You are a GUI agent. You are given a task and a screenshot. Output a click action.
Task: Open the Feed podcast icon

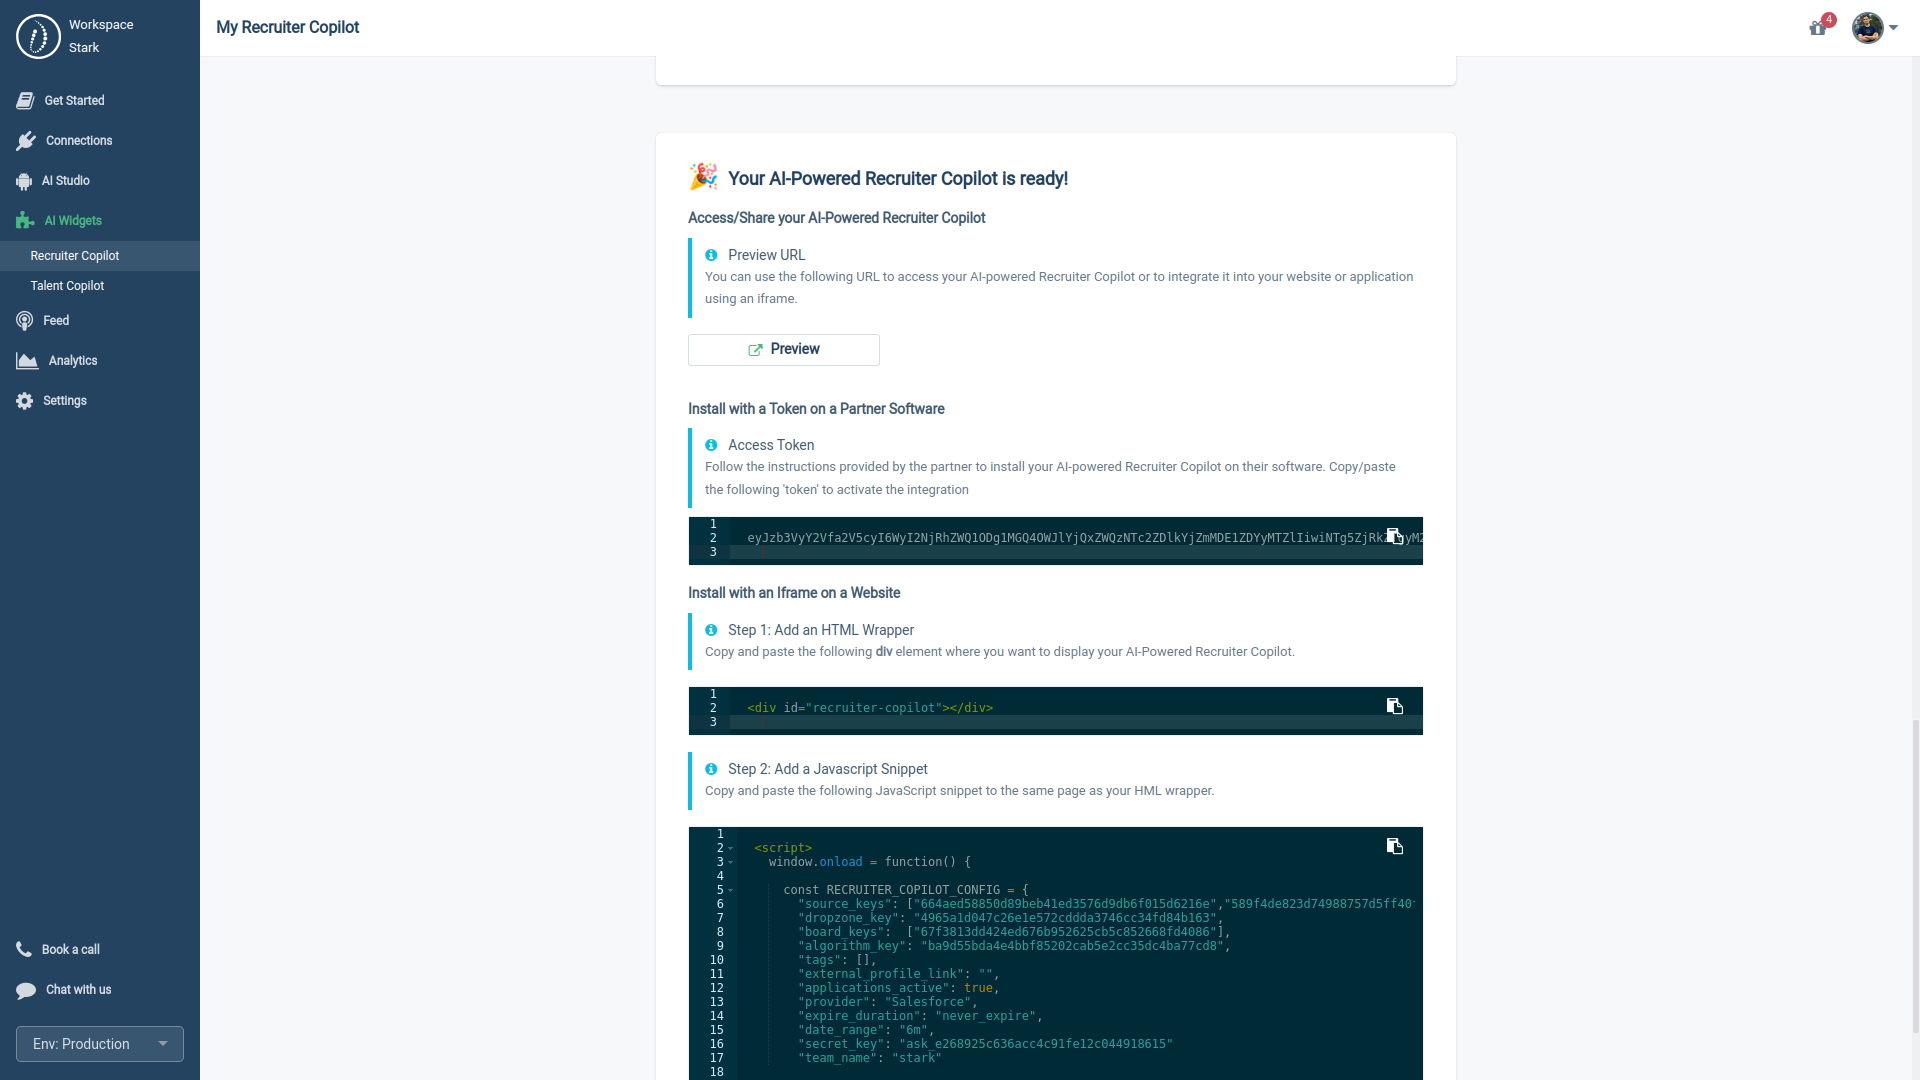click(x=23, y=321)
